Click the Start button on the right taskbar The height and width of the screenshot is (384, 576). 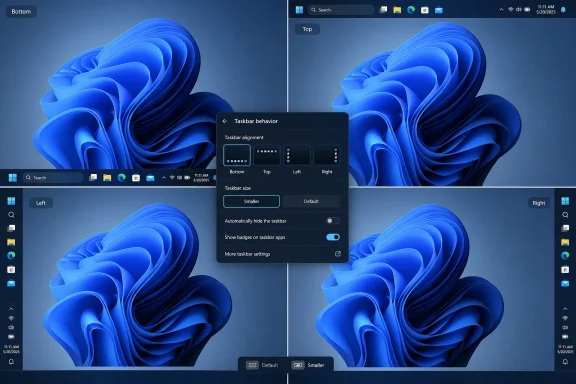pyautogui.click(x=565, y=201)
